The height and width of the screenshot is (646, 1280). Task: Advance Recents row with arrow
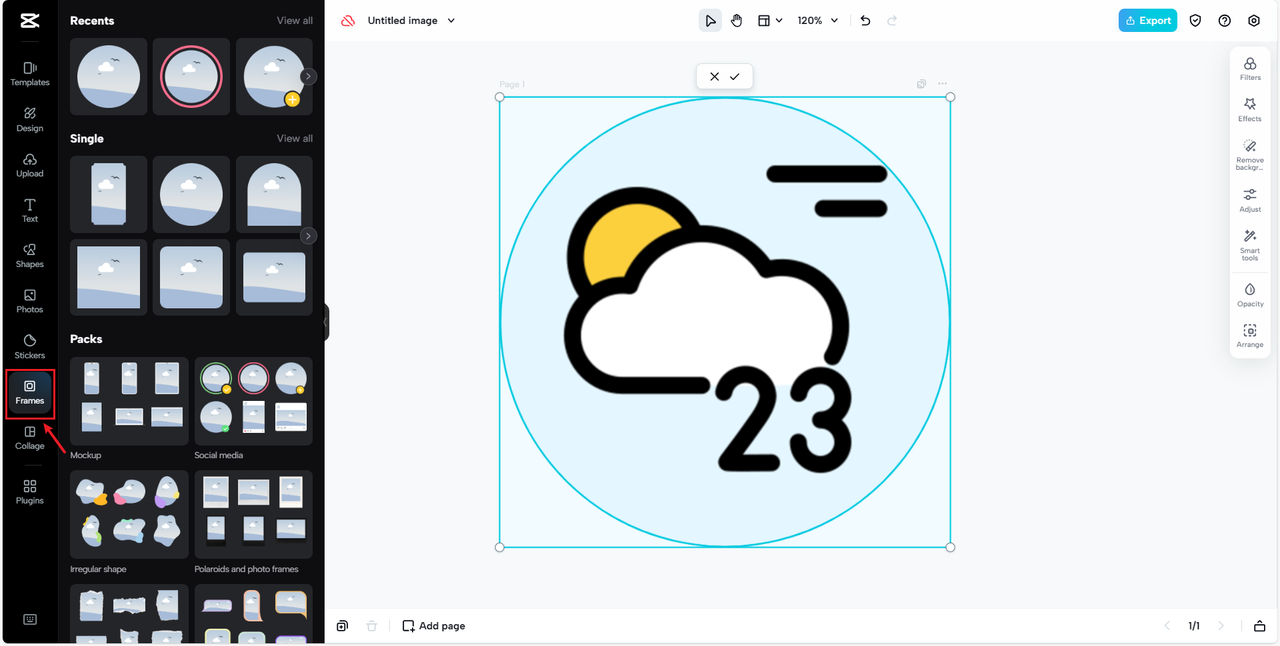click(308, 76)
